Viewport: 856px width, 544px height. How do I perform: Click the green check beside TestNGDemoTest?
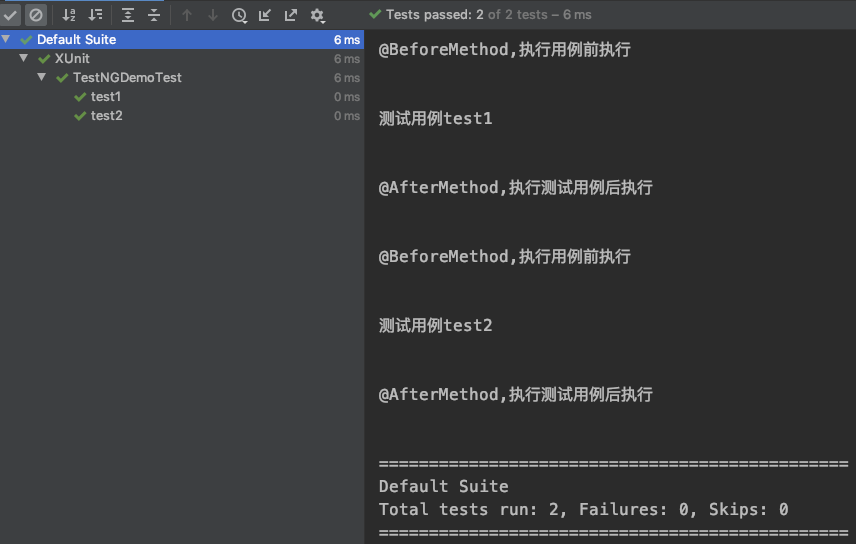point(62,78)
